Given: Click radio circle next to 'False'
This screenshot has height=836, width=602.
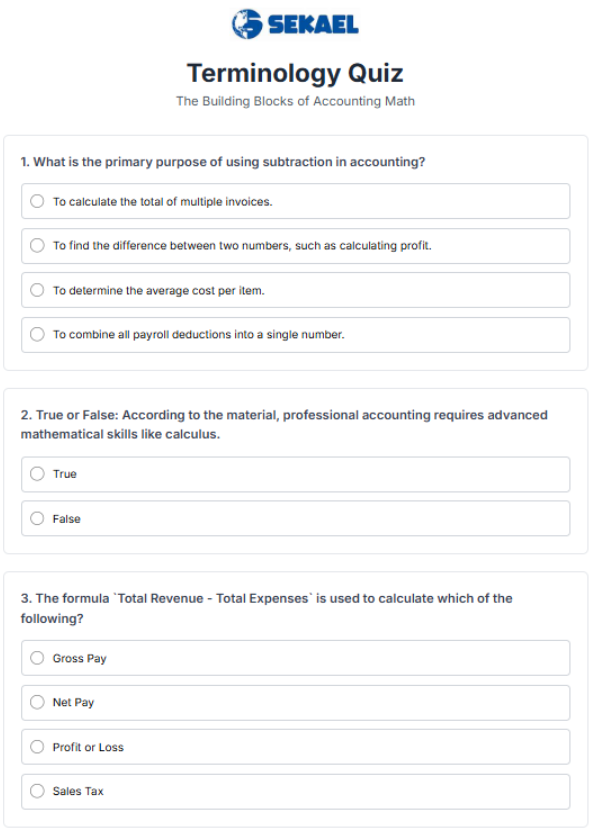Looking at the screenshot, I should pos(37,519).
